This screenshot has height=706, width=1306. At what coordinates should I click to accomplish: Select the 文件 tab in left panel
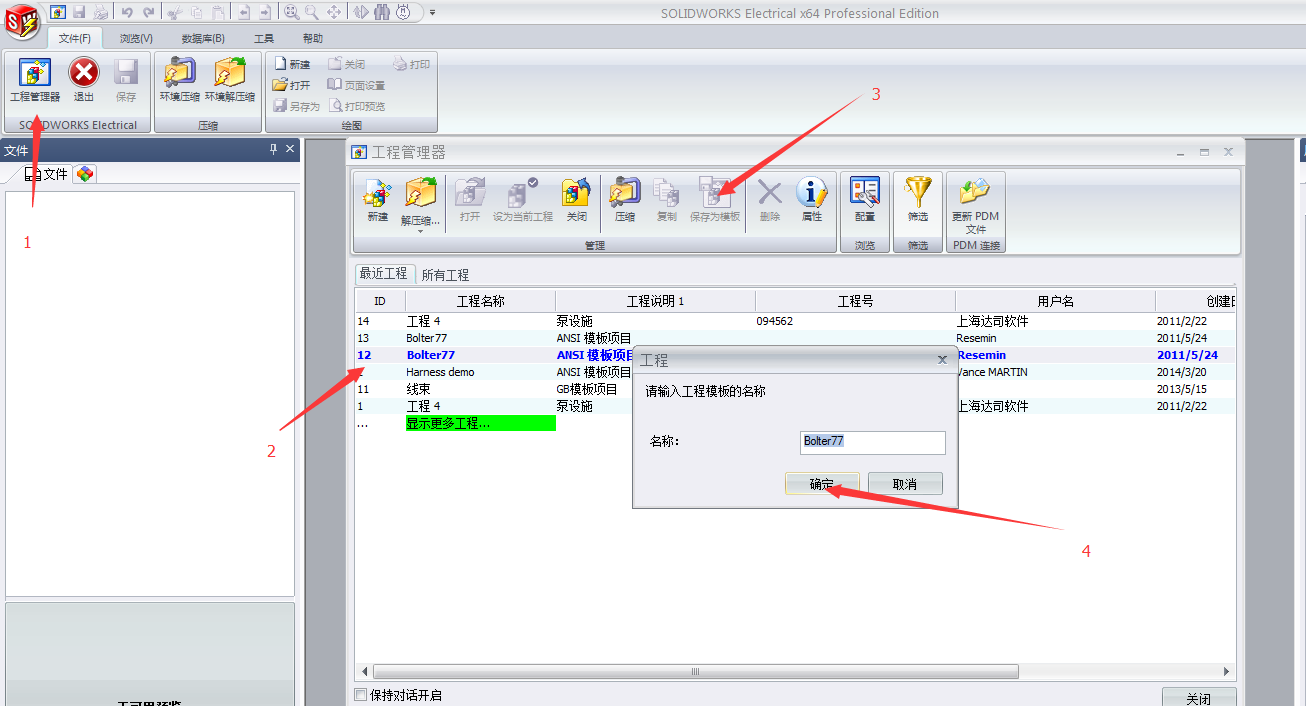tap(47, 174)
